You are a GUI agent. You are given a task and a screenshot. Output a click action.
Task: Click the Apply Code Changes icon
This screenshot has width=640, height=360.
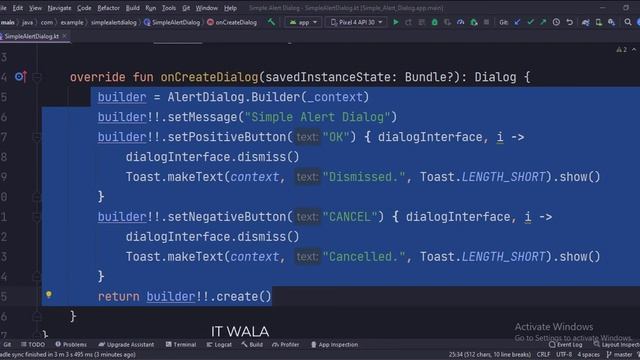422,22
